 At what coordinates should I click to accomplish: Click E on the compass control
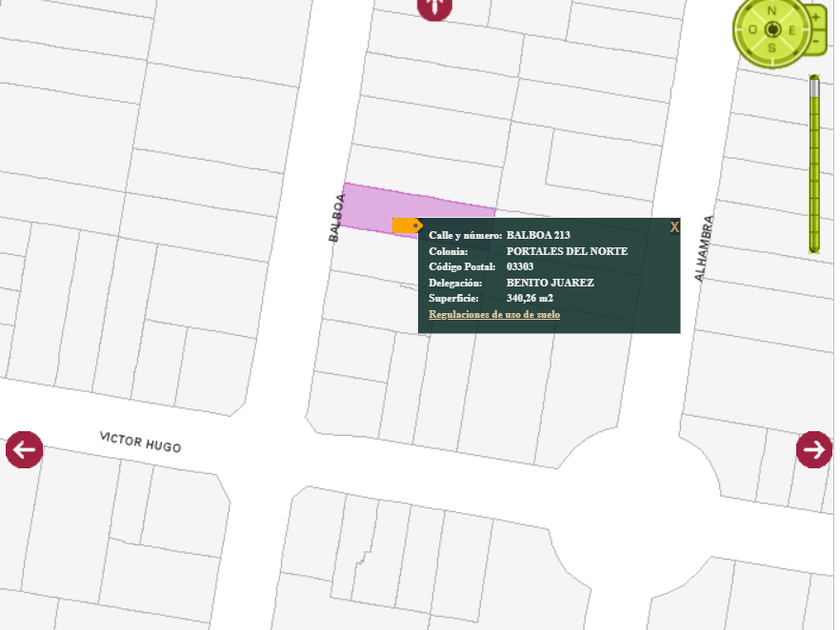point(793,31)
